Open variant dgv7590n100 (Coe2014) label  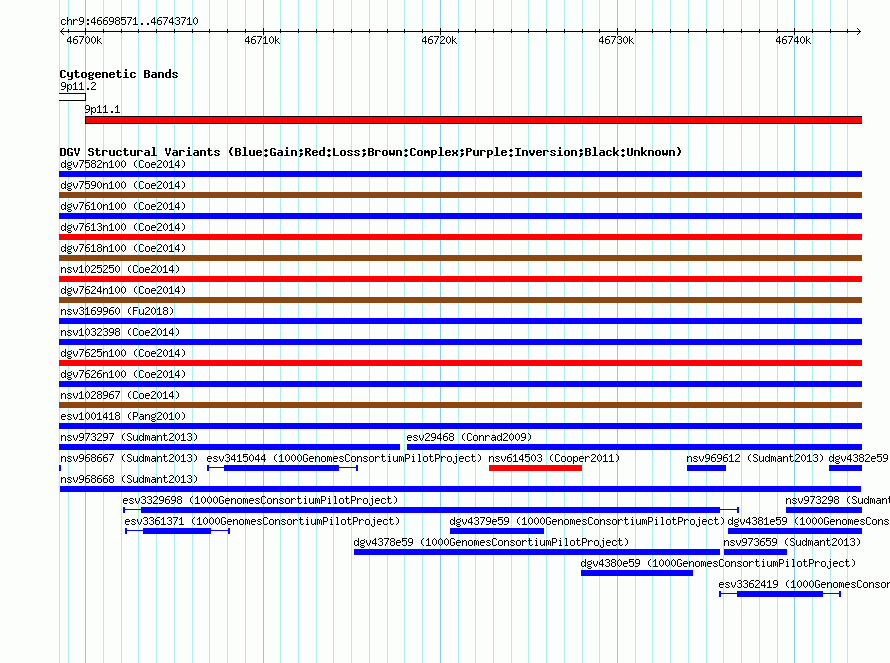tap(123, 185)
